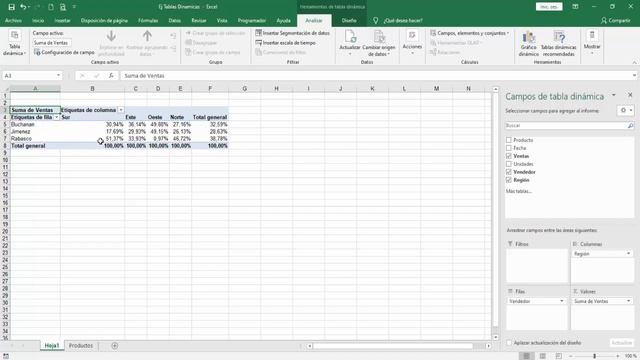Click the Inic. ses. sign-in button
The width and height of the screenshot is (640, 360).
(549, 7)
